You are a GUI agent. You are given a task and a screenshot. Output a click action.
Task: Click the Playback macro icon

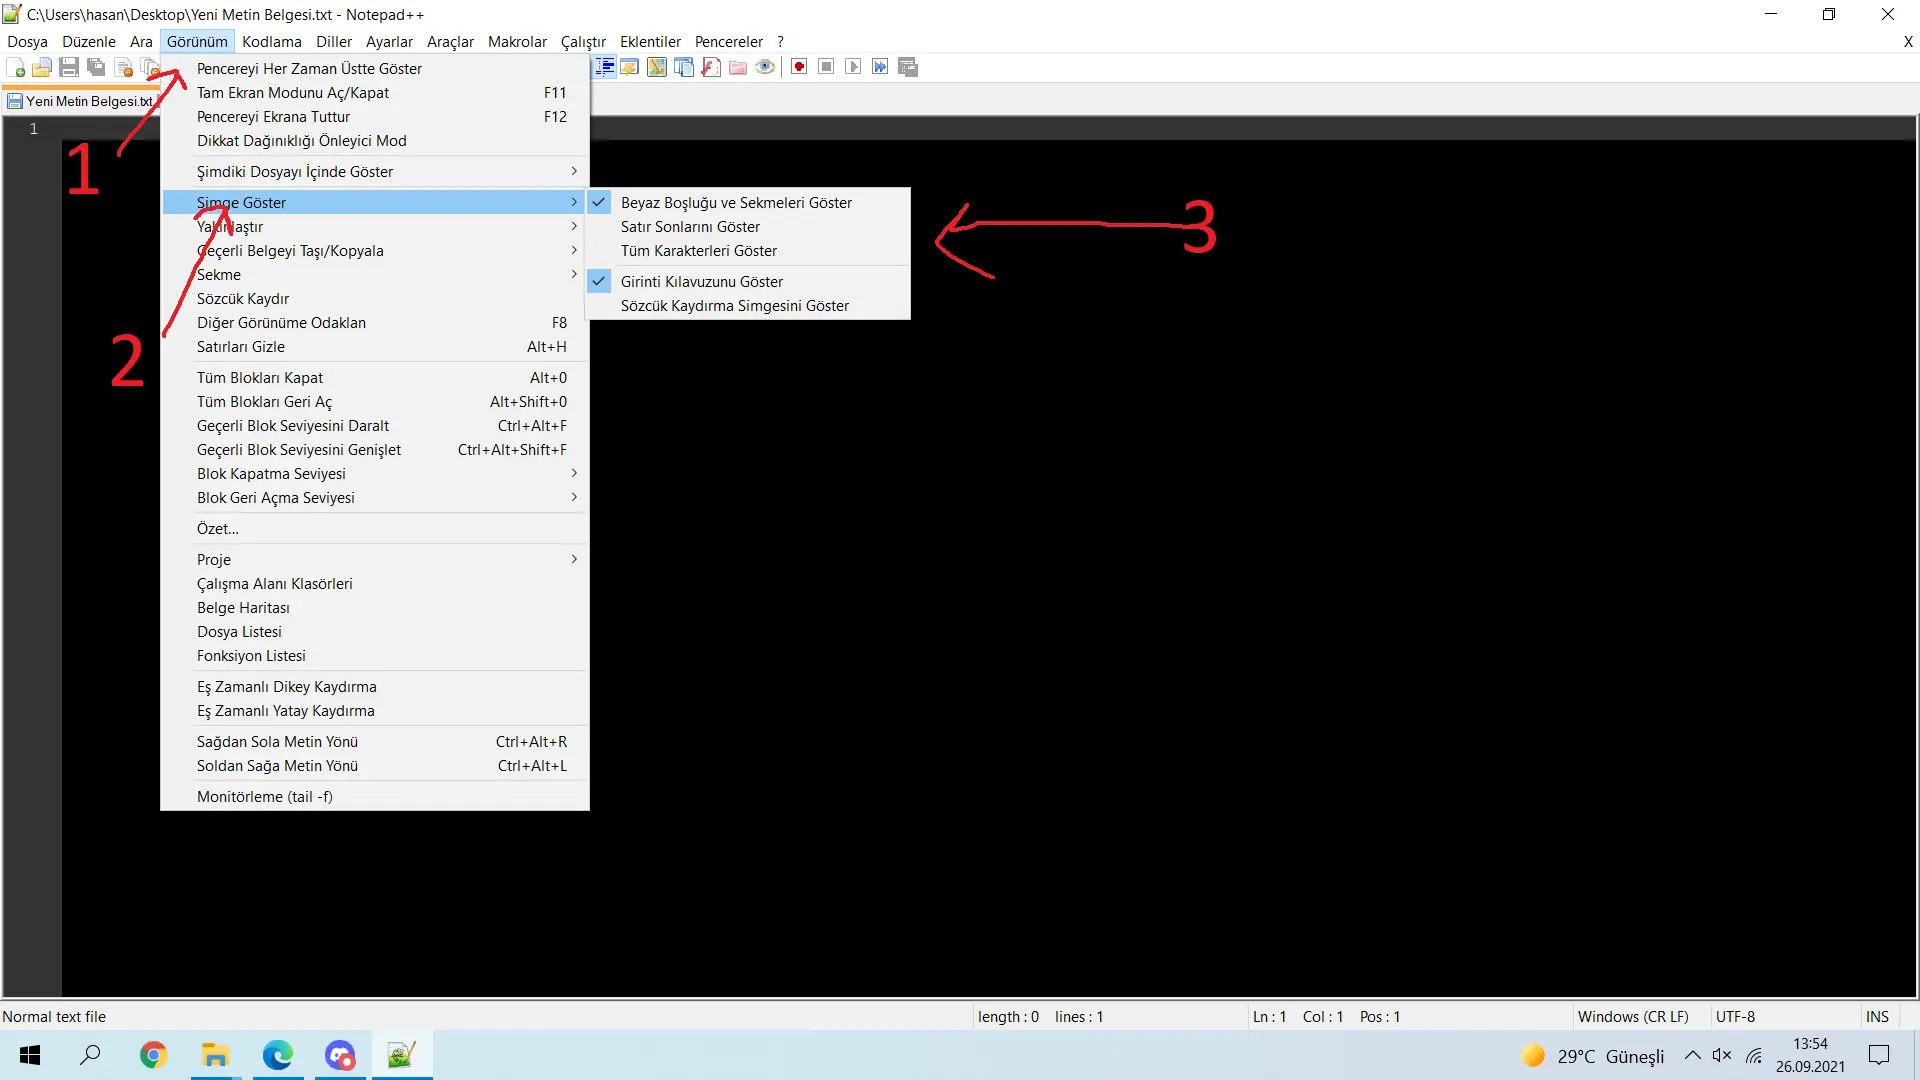853,67
